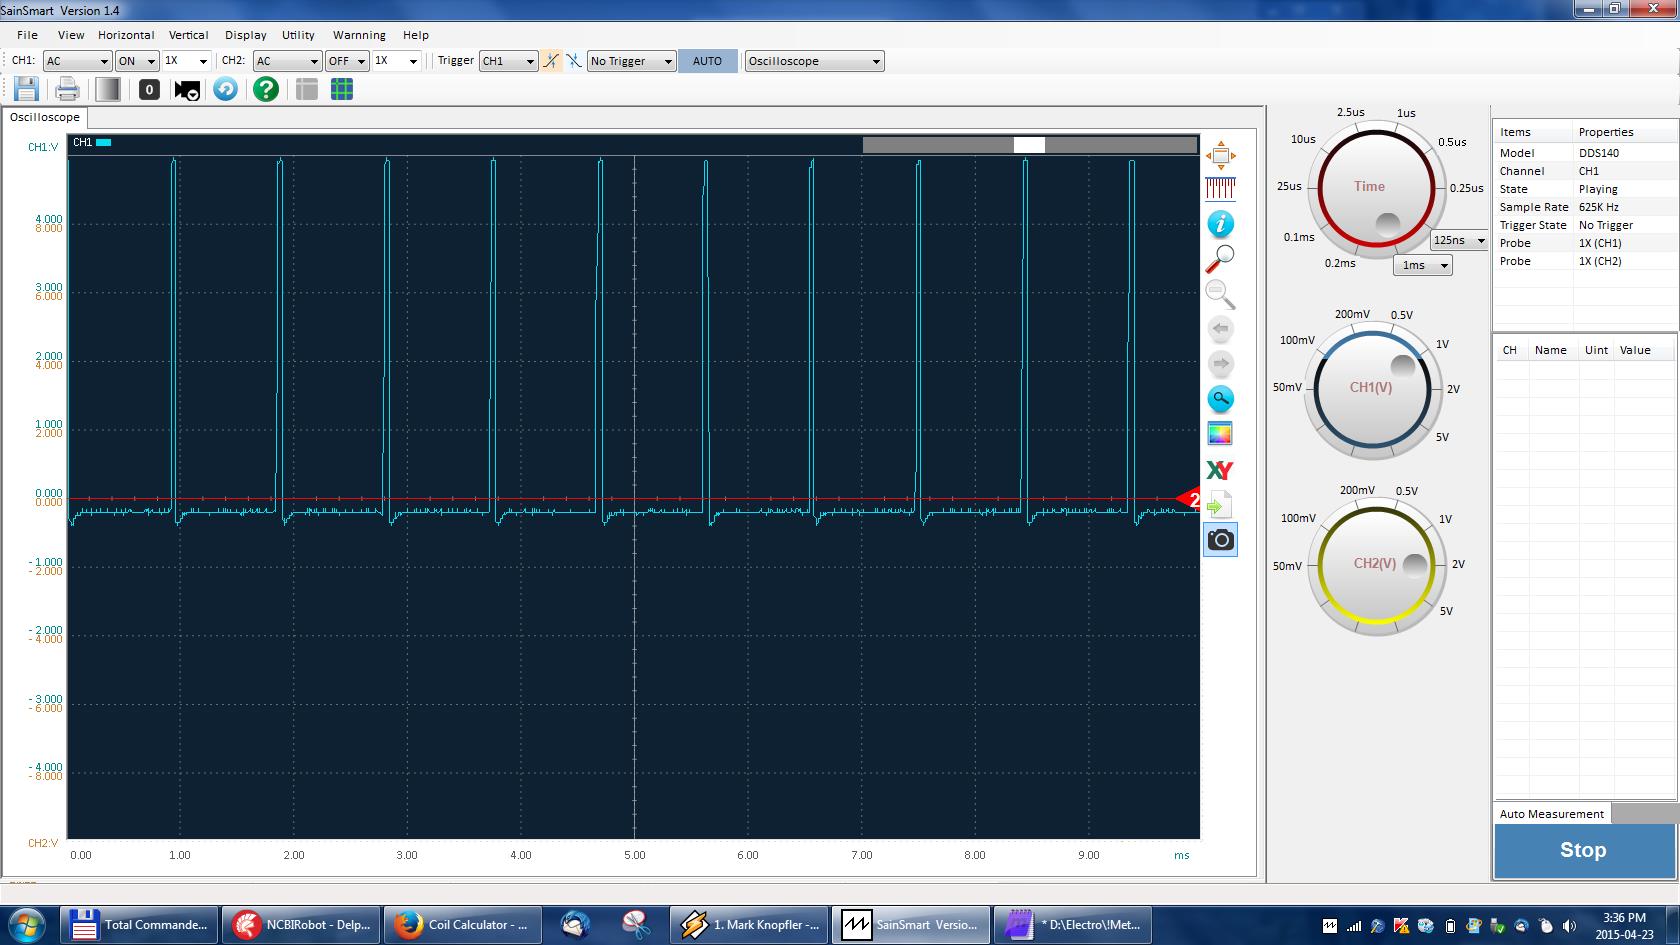
Task: Toggle rising edge trigger slope
Action: 551,61
